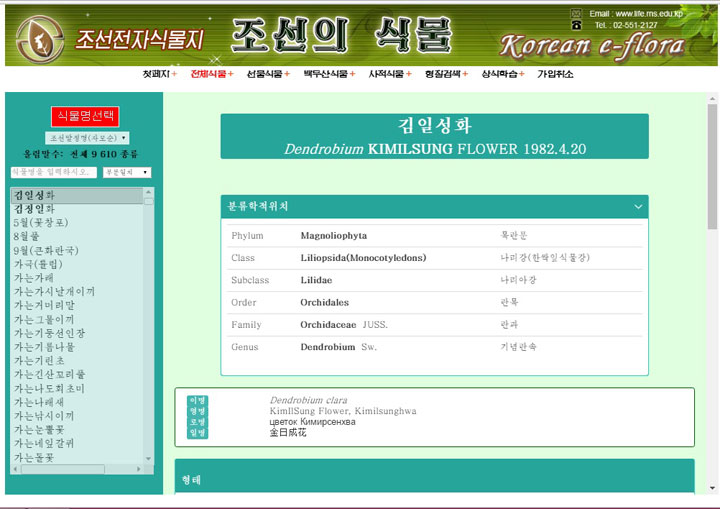This screenshot has height=509, width=720.
Task: Select 가는낚시이끼 in plant list
Action: [44, 416]
